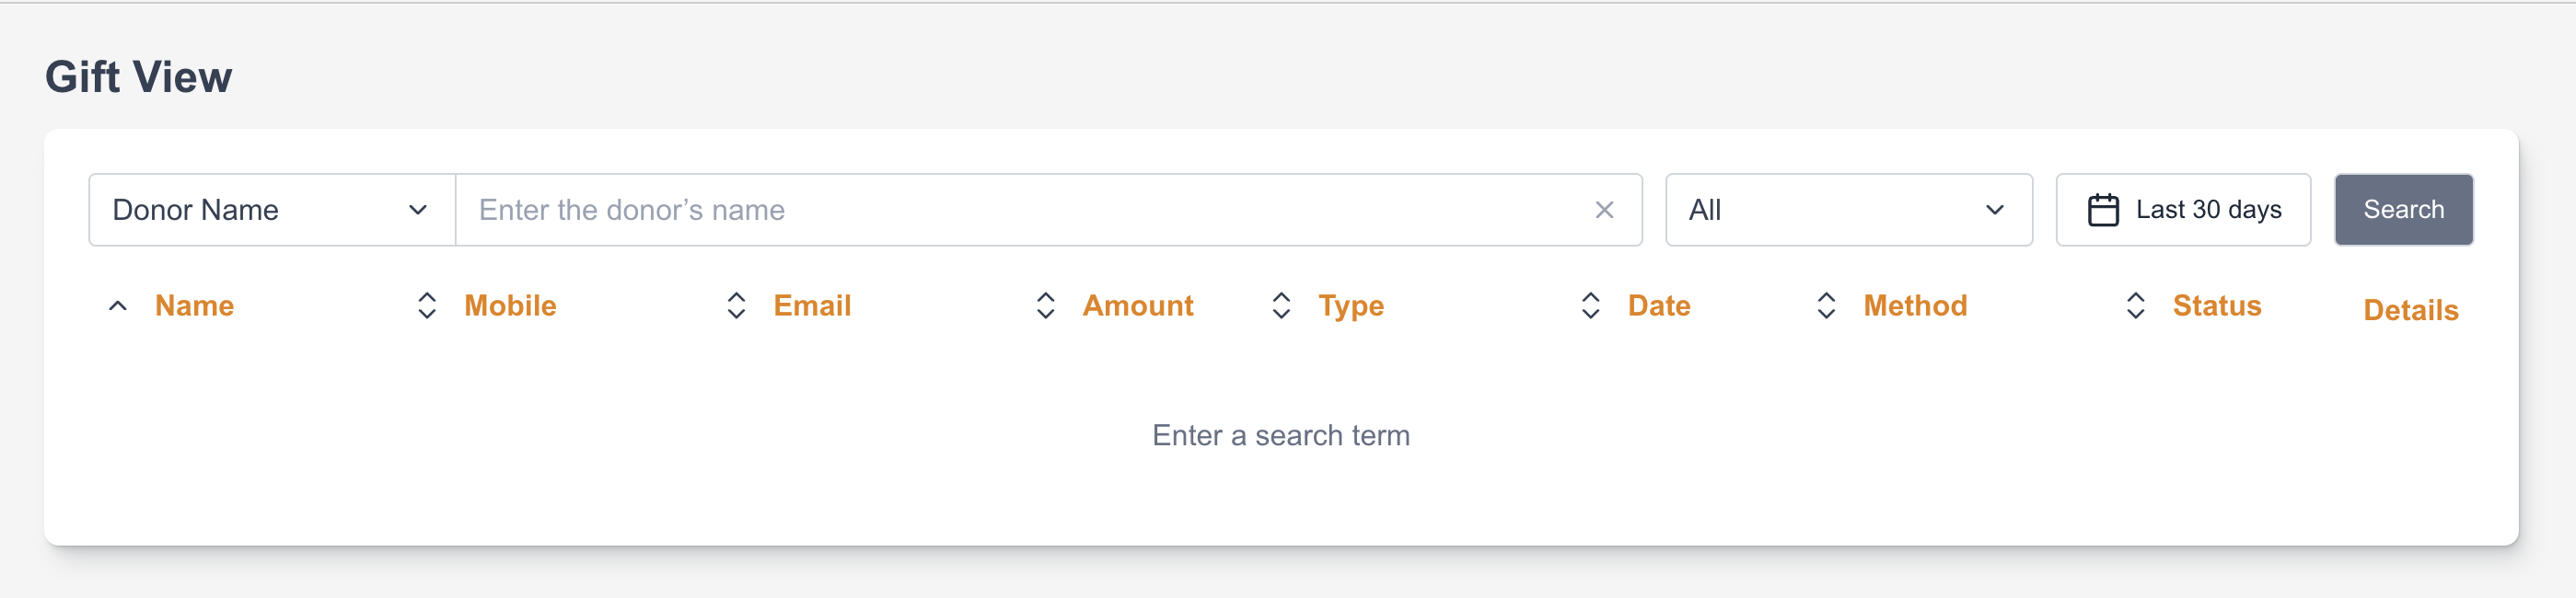This screenshot has height=598, width=2576.
Task: Type in the donor's name input field
Action: tap(1020, 210)
